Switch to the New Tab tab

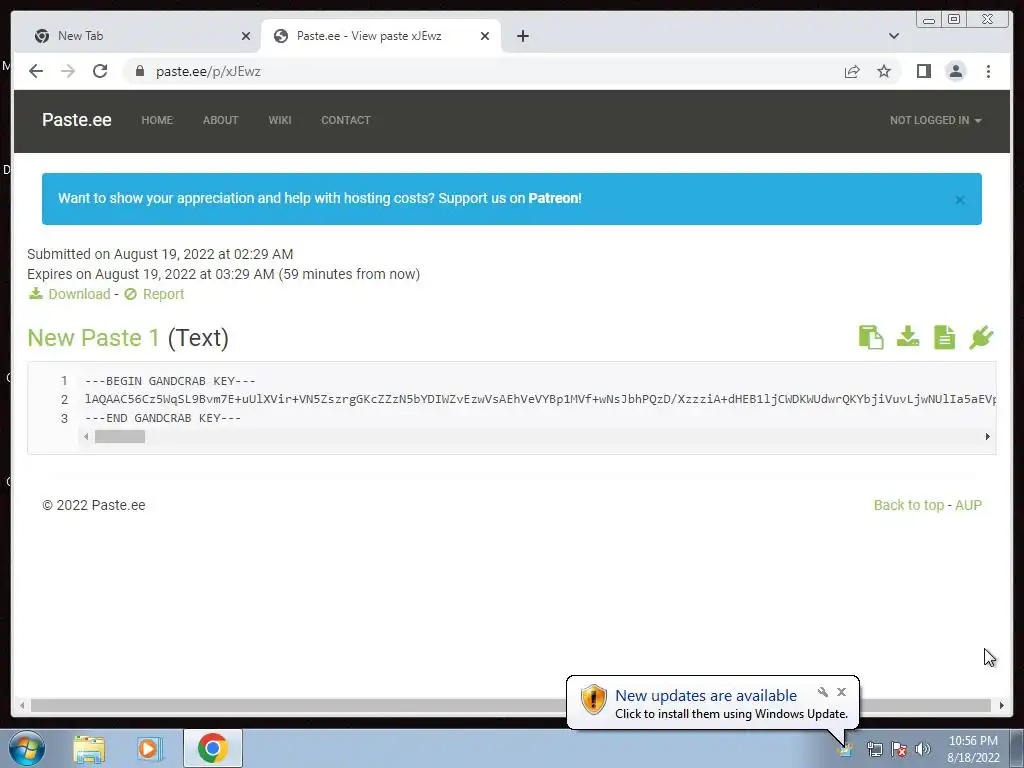tap(141, 36)
